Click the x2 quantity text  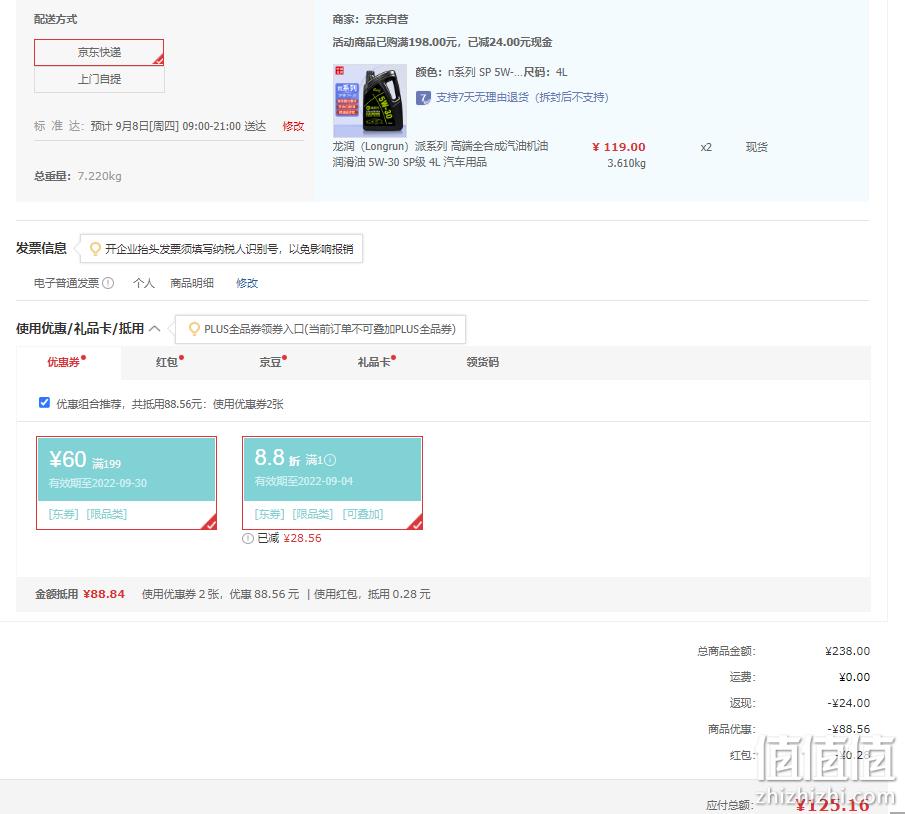coord(706,147)
